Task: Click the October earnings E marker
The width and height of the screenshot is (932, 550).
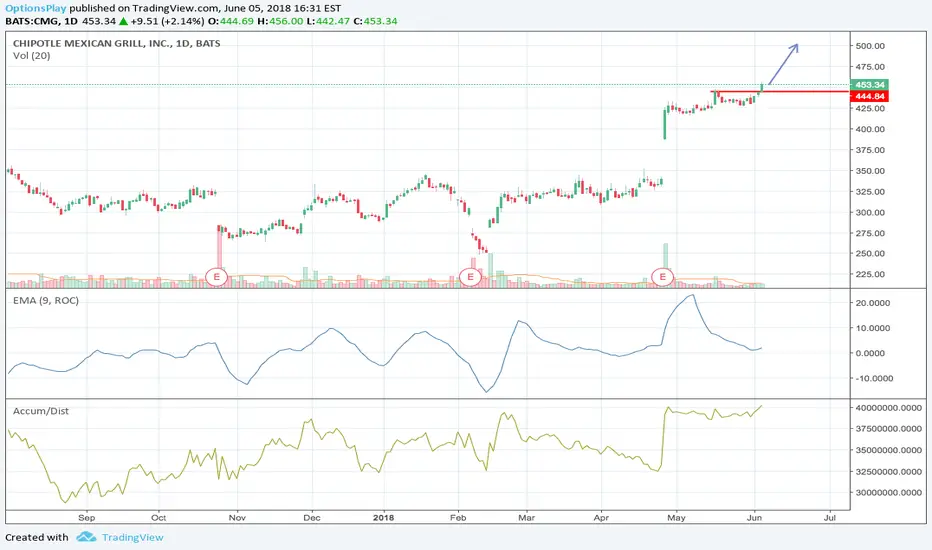Action: tap(217, 276)
